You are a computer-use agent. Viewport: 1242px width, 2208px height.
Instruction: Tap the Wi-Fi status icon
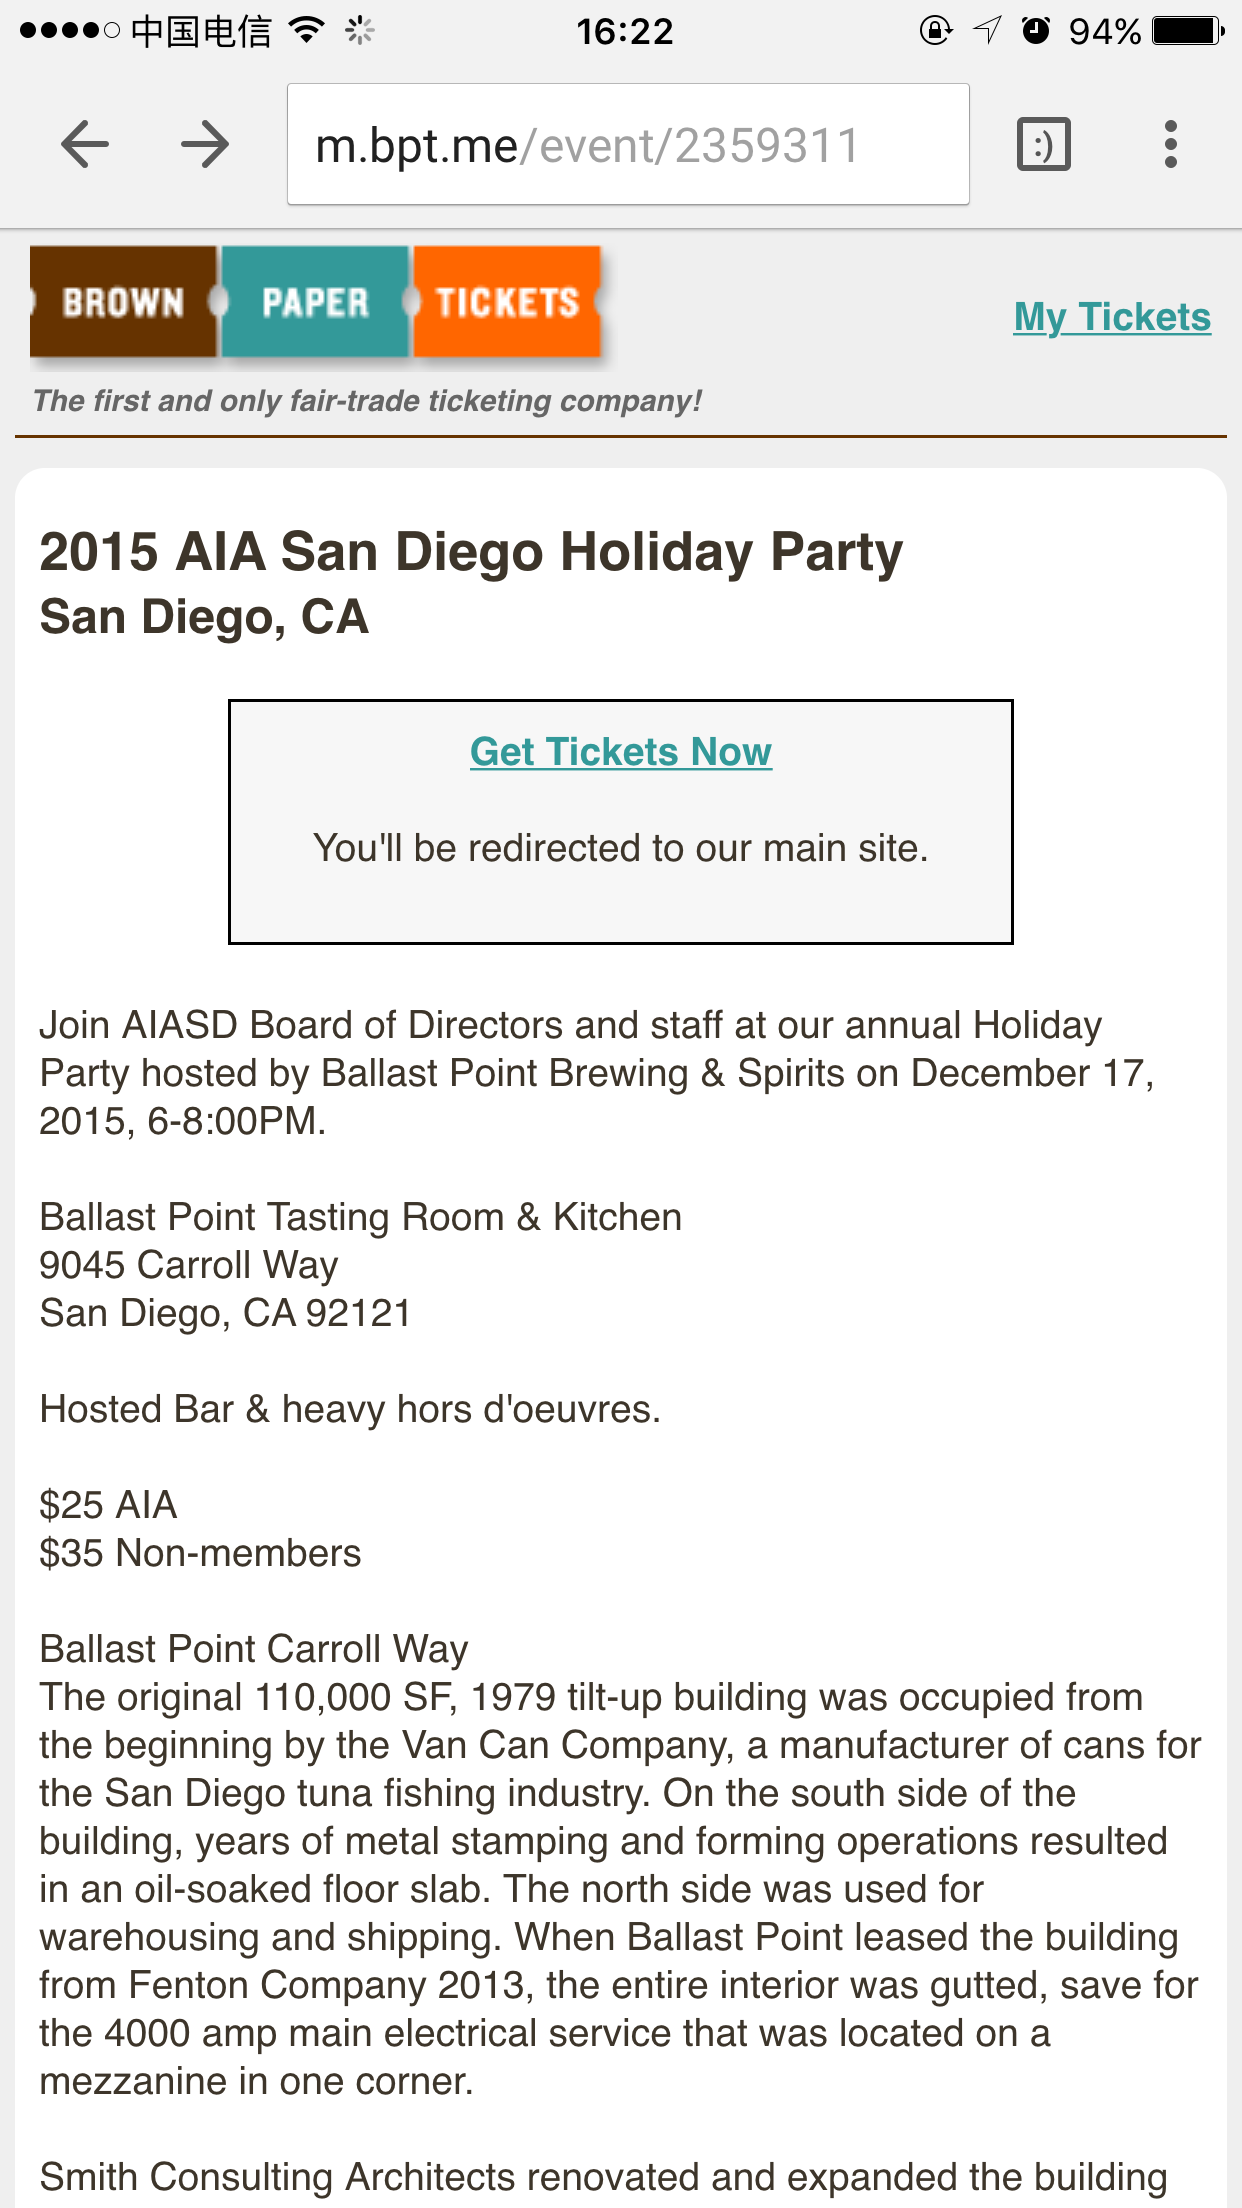click(x=307, y=30)
